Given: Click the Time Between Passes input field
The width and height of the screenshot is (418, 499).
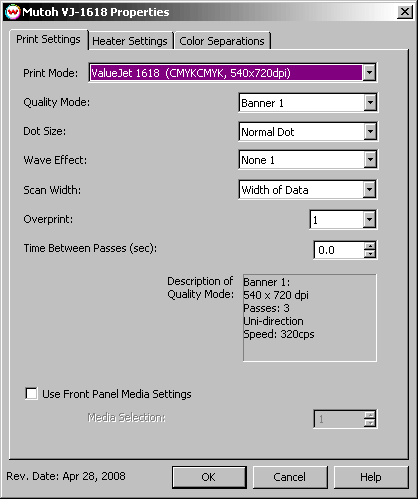Looking at the screenshot, I should click(x=339, y=250).
